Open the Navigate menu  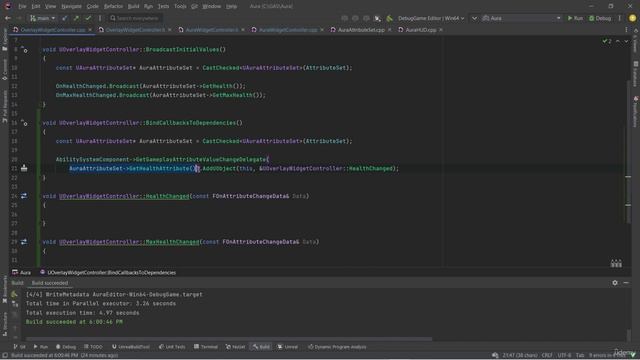tap(71, 6)
